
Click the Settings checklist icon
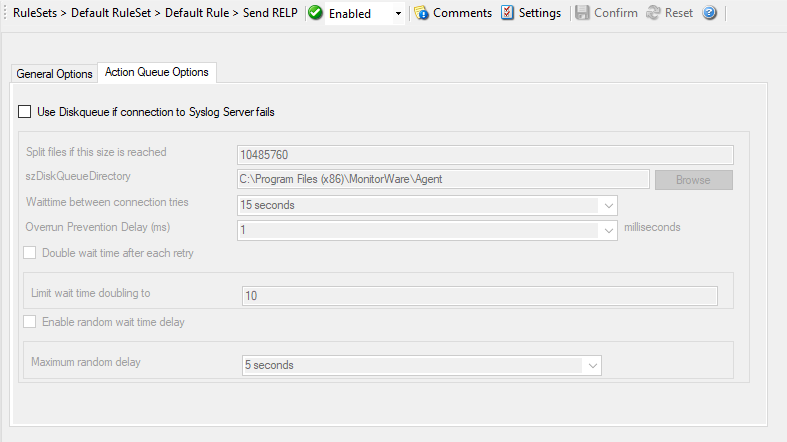pos(507,13)
